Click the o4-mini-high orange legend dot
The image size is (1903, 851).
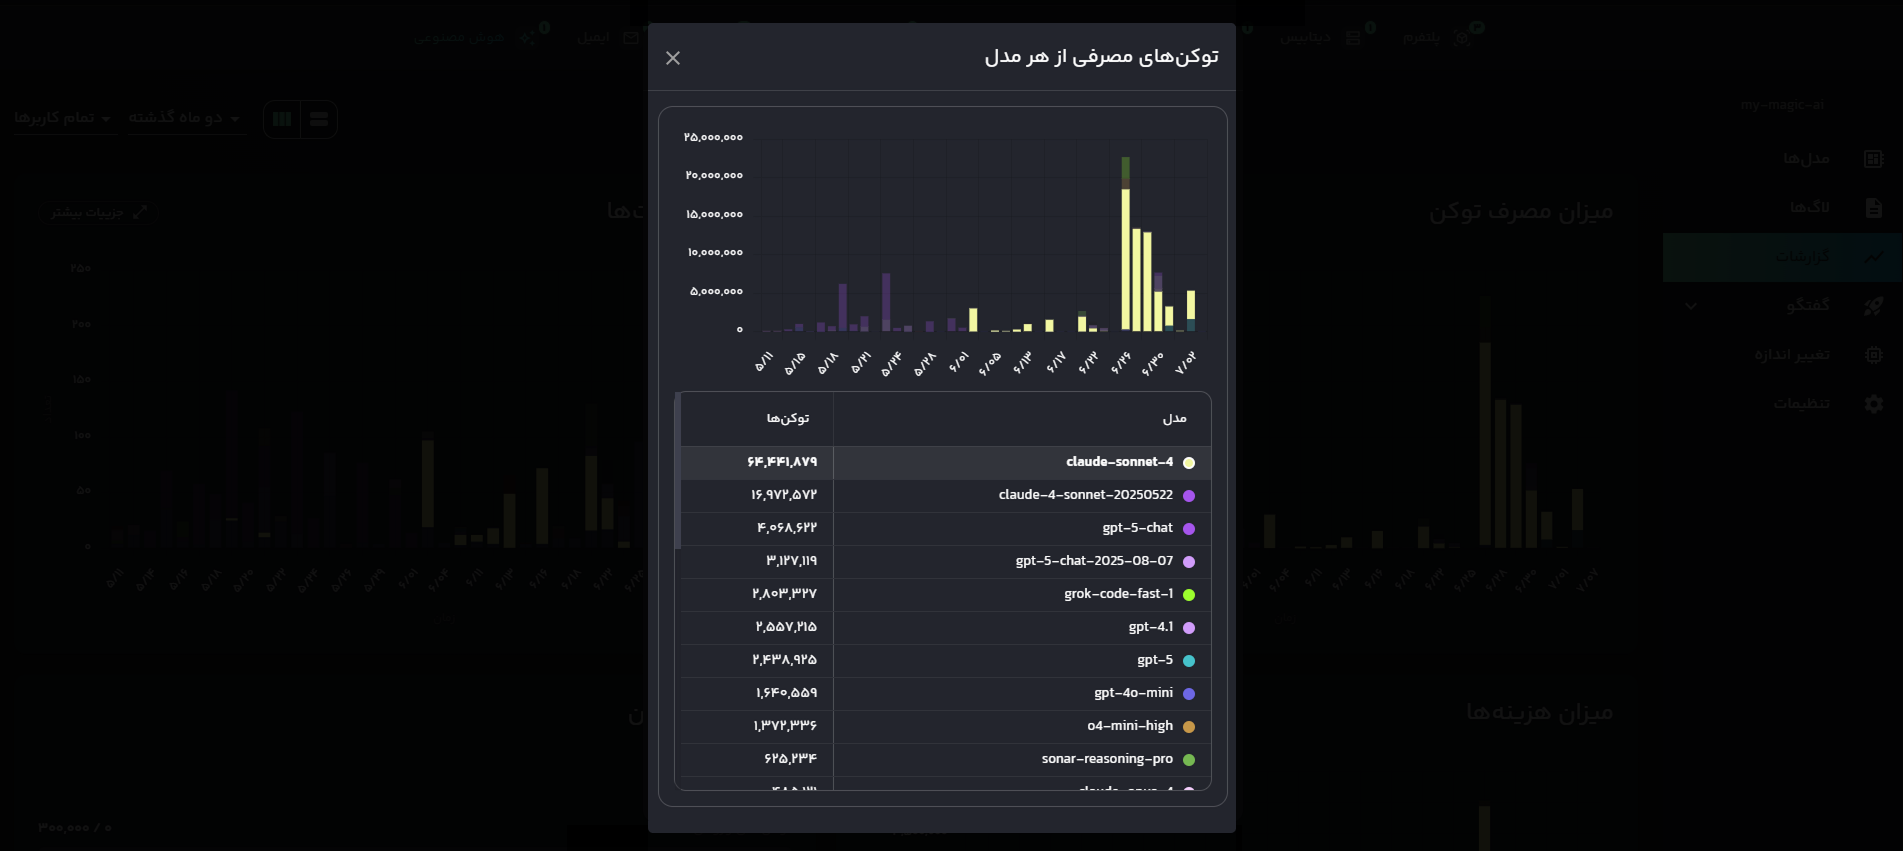1189,727
